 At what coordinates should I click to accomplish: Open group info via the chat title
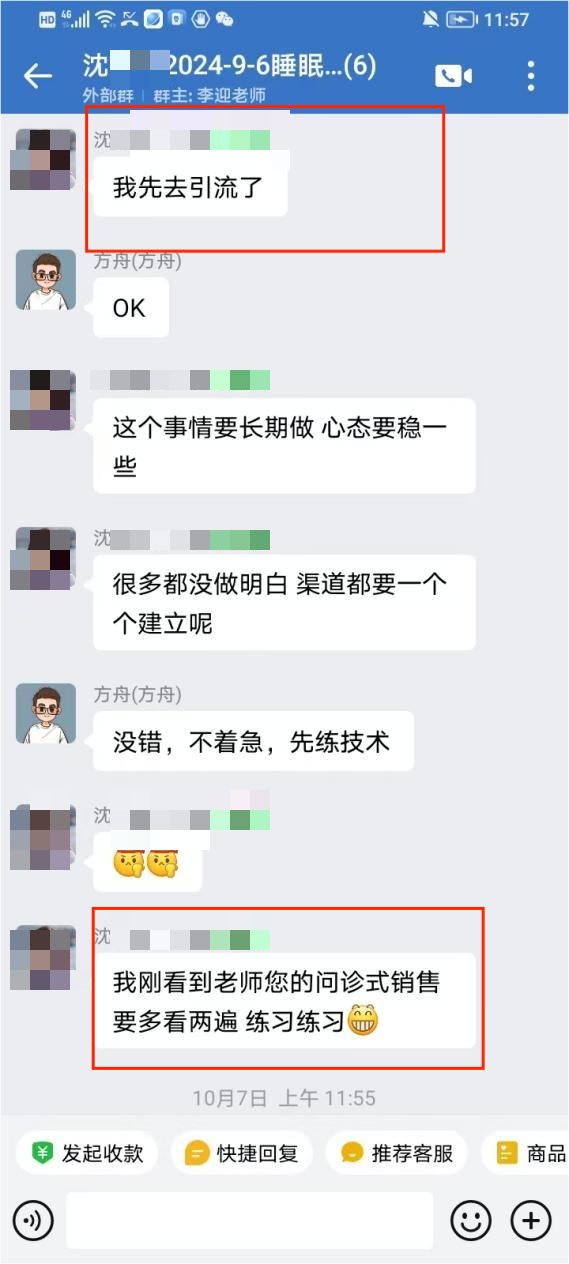point(230,67)
